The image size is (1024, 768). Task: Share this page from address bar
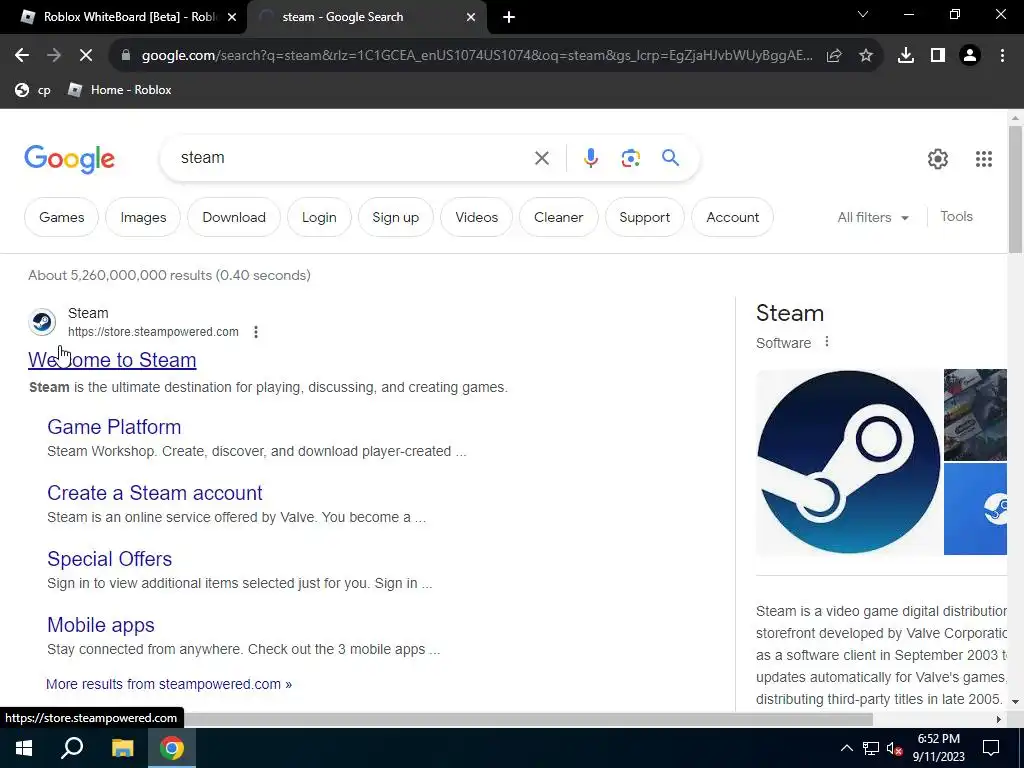click(x=834, y=56)
